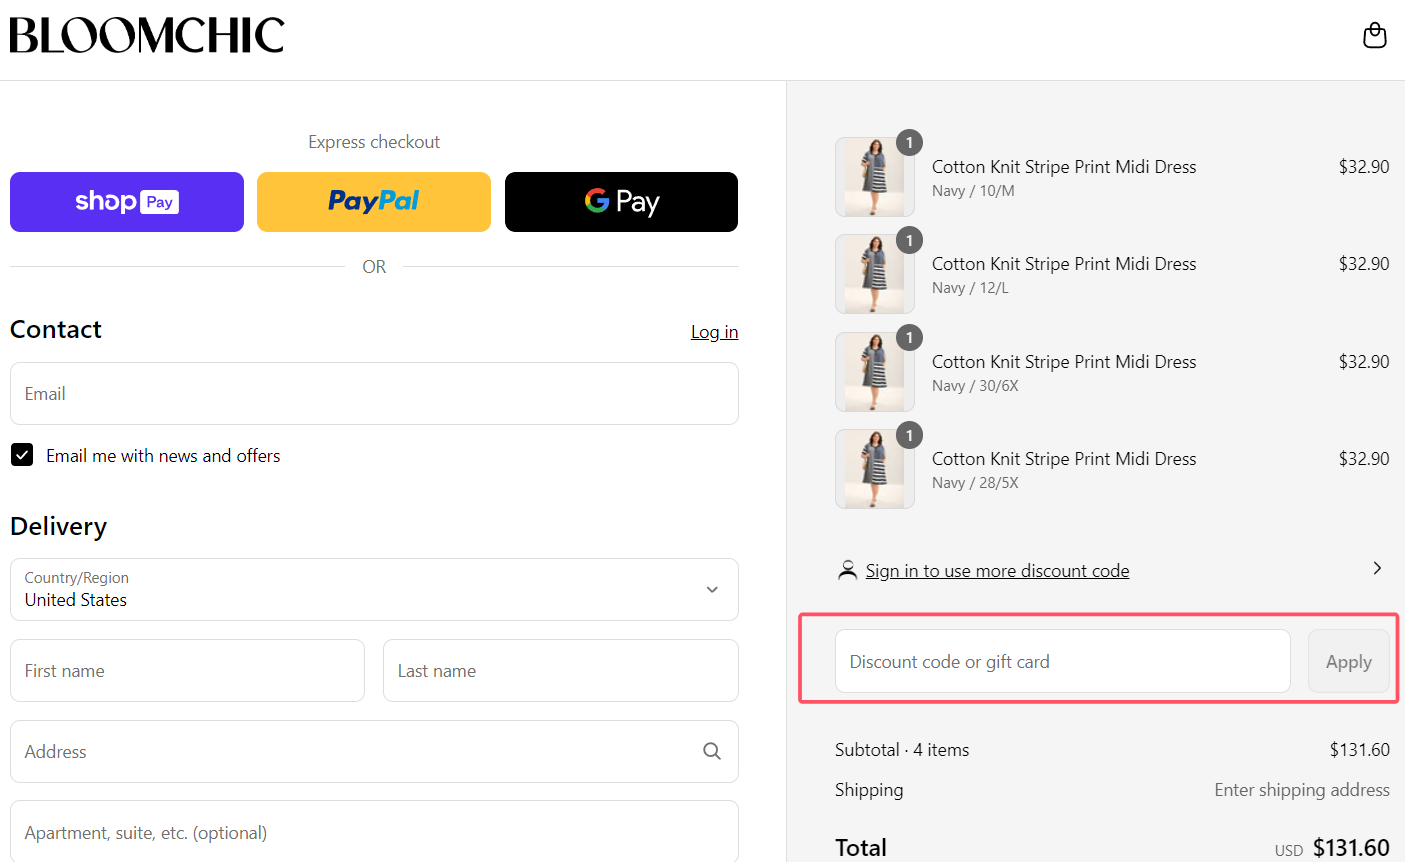This screenshot has width=1405, height=862.
Task: Click the 'Subtotal · 4 items' label
Action: pos(902,750)
